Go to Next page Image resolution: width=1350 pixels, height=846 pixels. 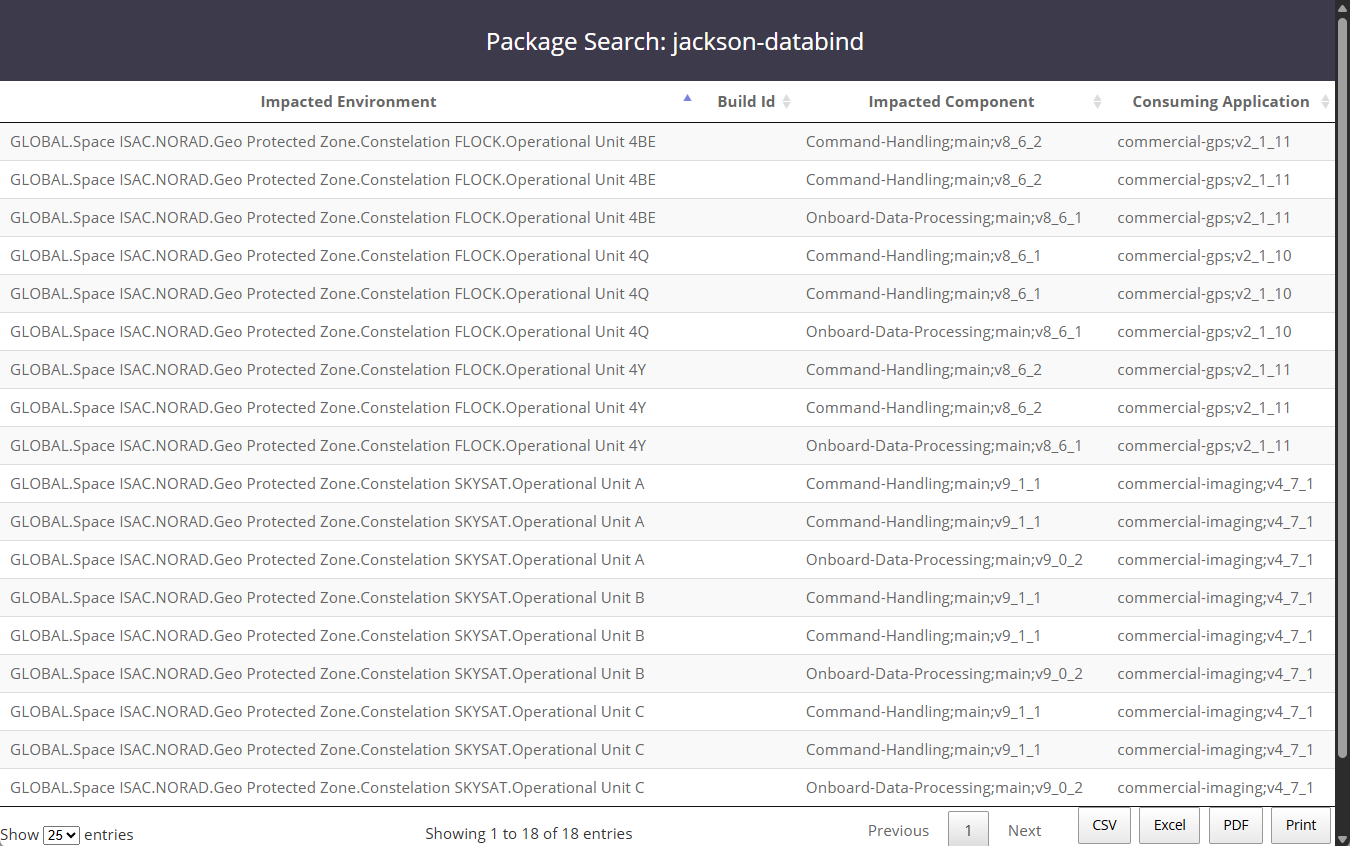(1024, 830)
